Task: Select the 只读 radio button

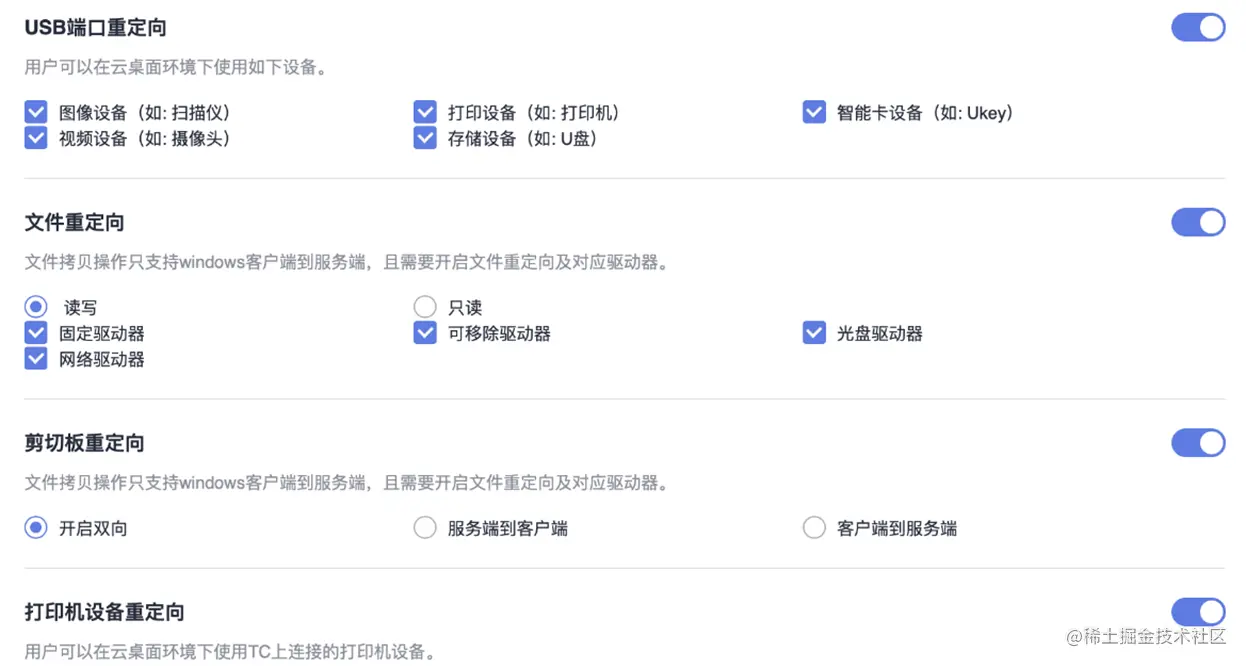Action: pyautogui.click(x=425, y=307)
